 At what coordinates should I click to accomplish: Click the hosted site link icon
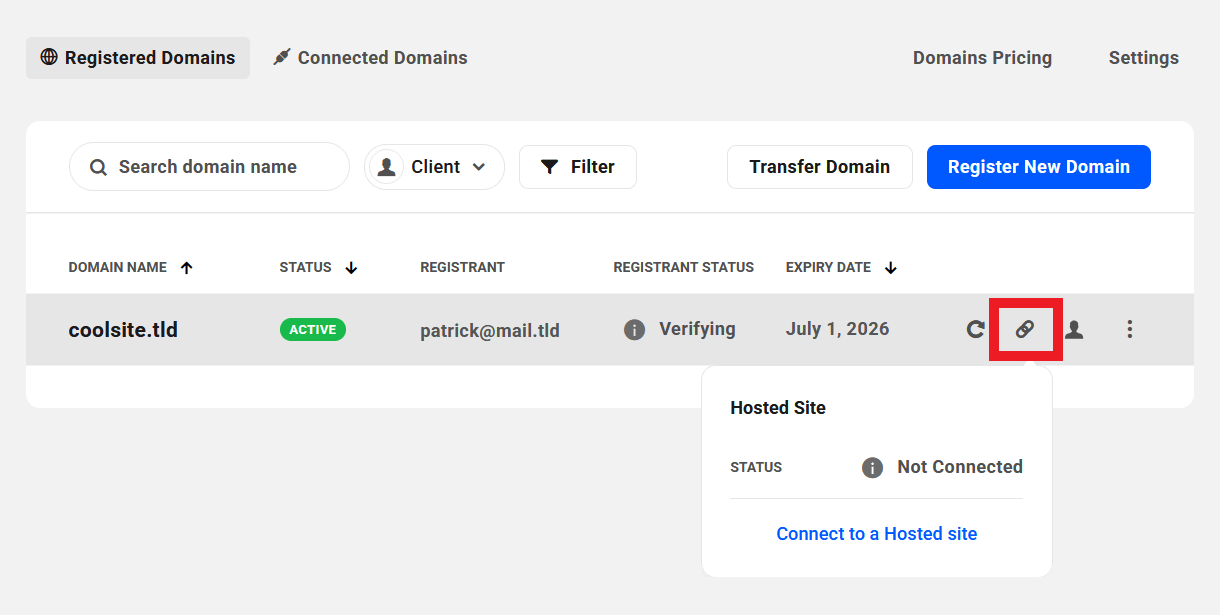click(1025, 329)
